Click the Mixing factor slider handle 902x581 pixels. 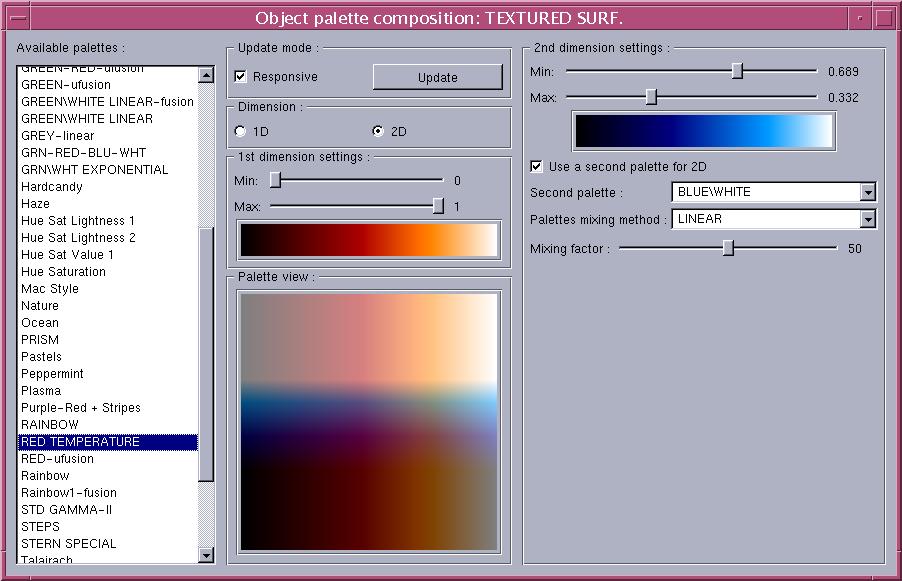click(726, 250)
